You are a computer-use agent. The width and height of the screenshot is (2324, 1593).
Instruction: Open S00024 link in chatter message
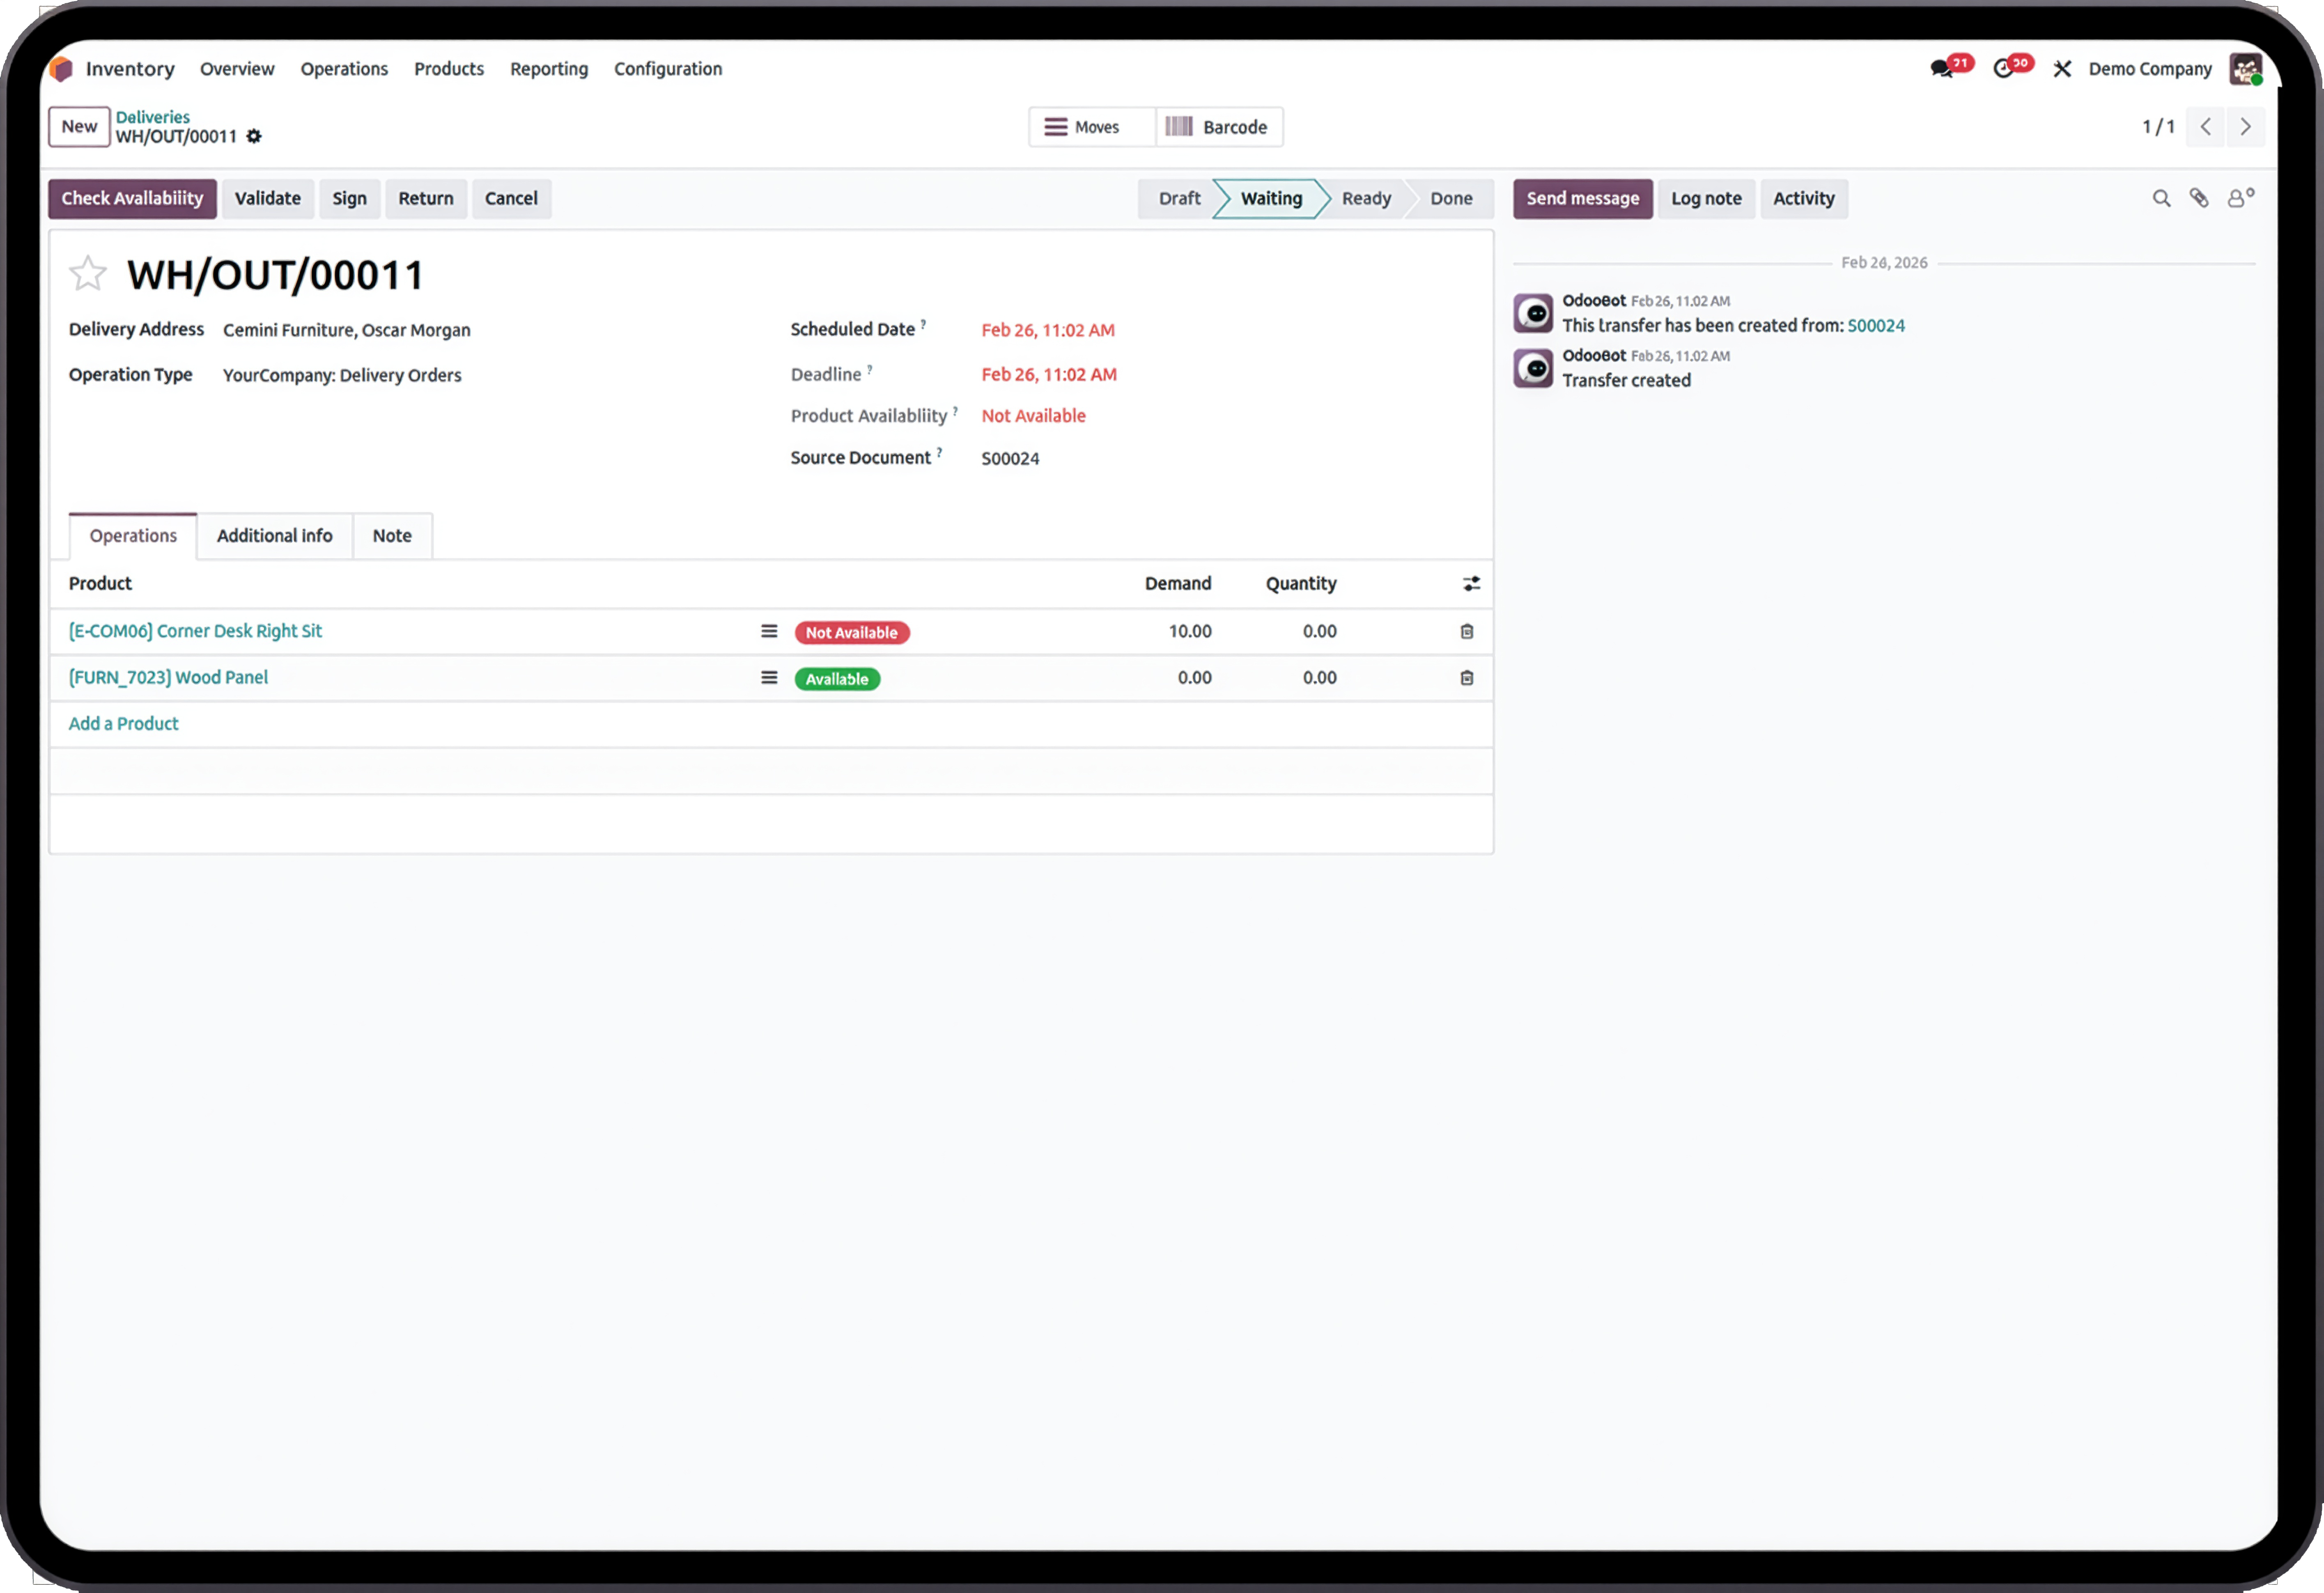(1876, 325)
